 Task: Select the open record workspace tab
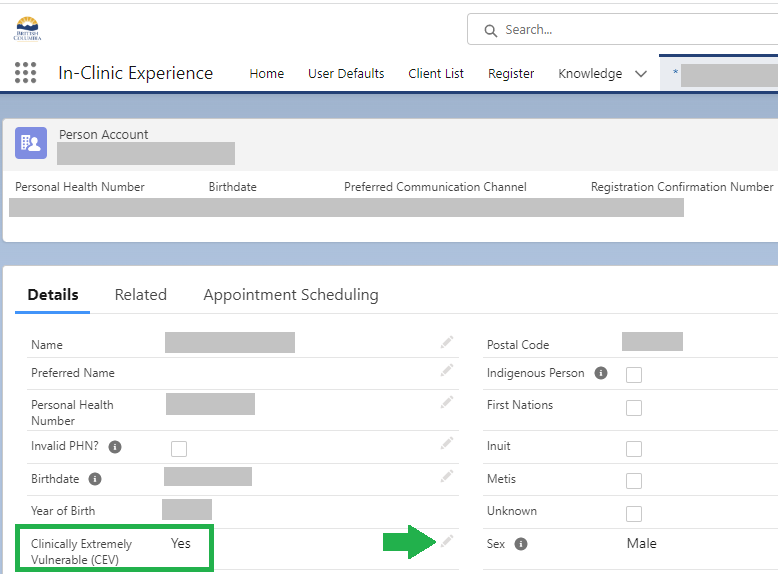coord(719,73)
